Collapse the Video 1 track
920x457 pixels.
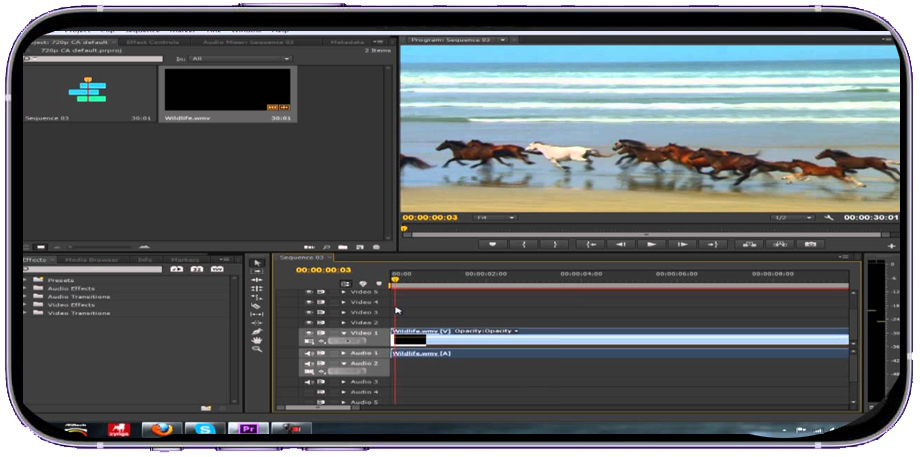[344, 333]
